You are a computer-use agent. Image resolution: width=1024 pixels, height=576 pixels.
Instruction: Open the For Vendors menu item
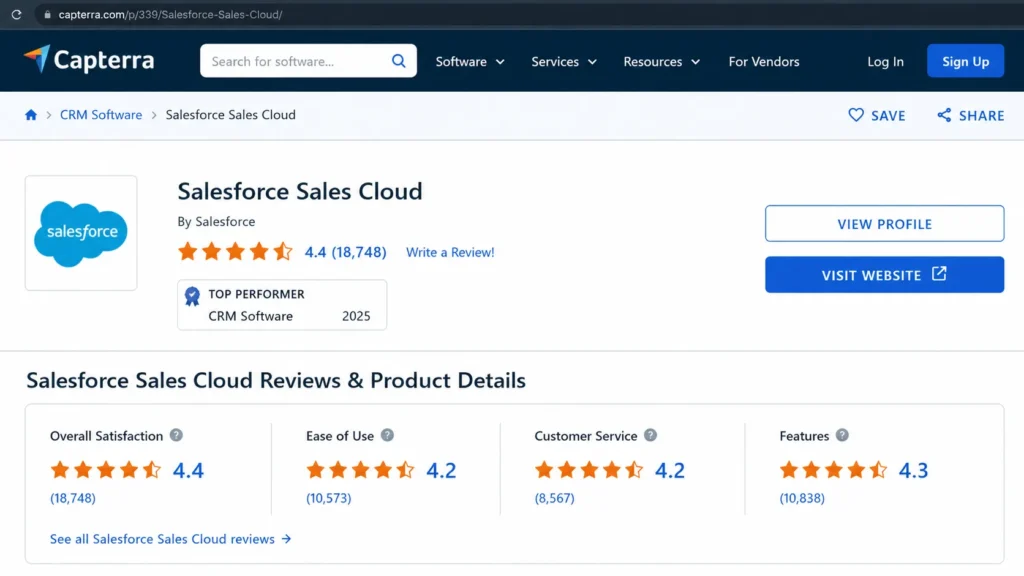[764, 61]
